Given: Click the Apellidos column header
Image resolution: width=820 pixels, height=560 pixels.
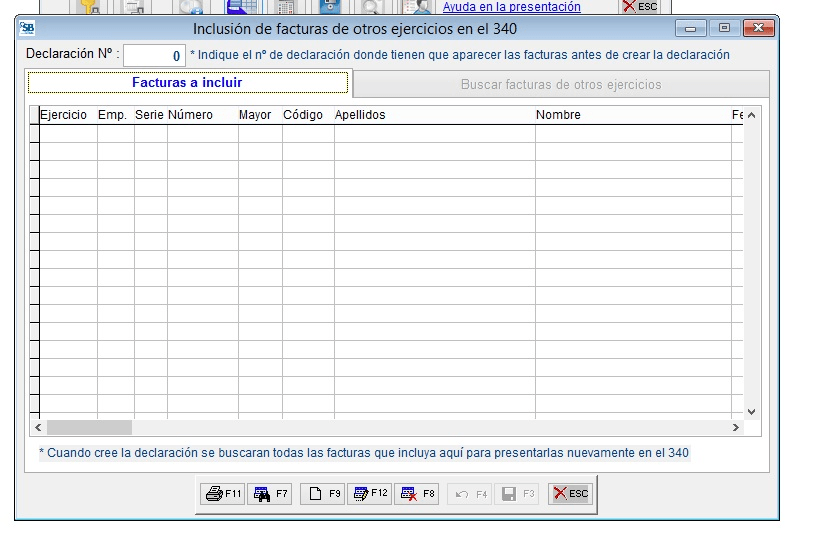Looking at the screenshot, I should point(435,115).
